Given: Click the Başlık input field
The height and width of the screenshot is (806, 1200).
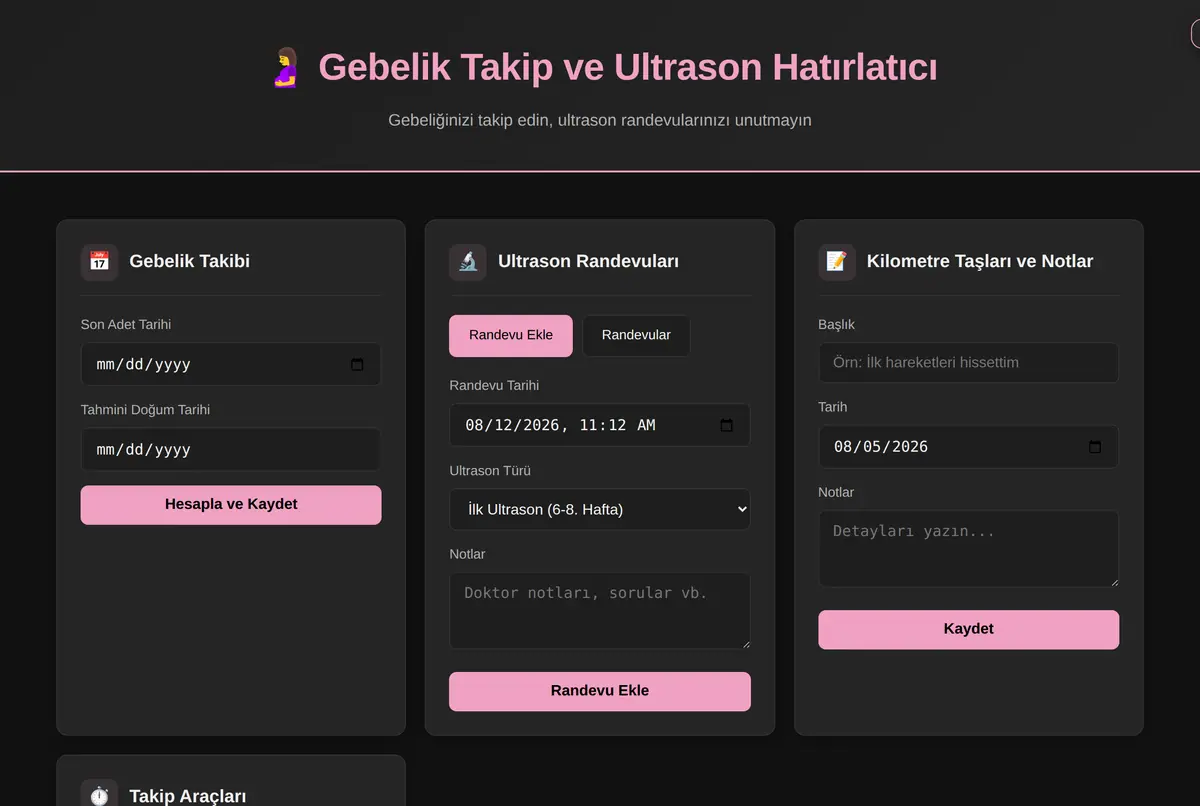Looking at the screenshot, I should [x=969, y=363].
